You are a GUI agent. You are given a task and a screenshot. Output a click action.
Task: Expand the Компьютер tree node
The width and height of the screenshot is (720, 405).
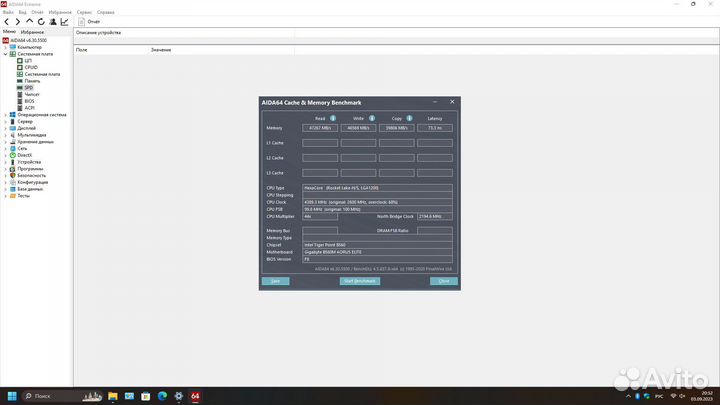coord(6,47)
